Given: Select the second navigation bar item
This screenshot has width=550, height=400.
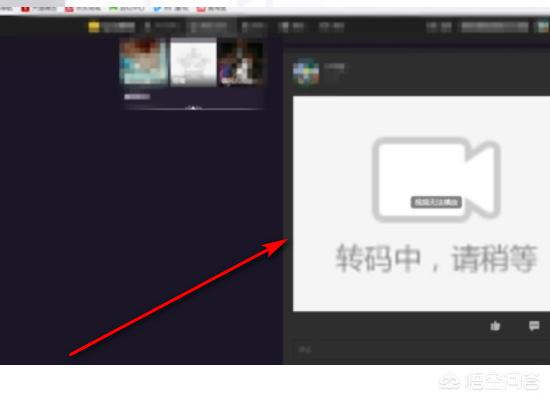Looking at the screenshot, I should [x=162, y=27].
